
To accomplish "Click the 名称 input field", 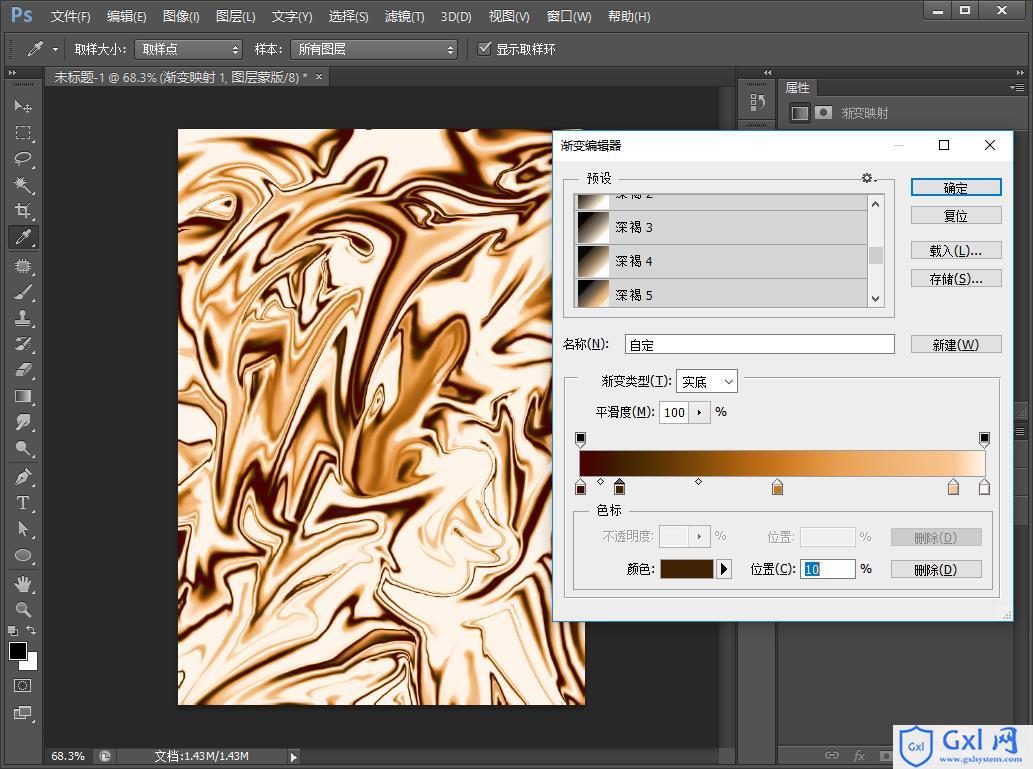I will pyautogui.click(x=760, y=345).
